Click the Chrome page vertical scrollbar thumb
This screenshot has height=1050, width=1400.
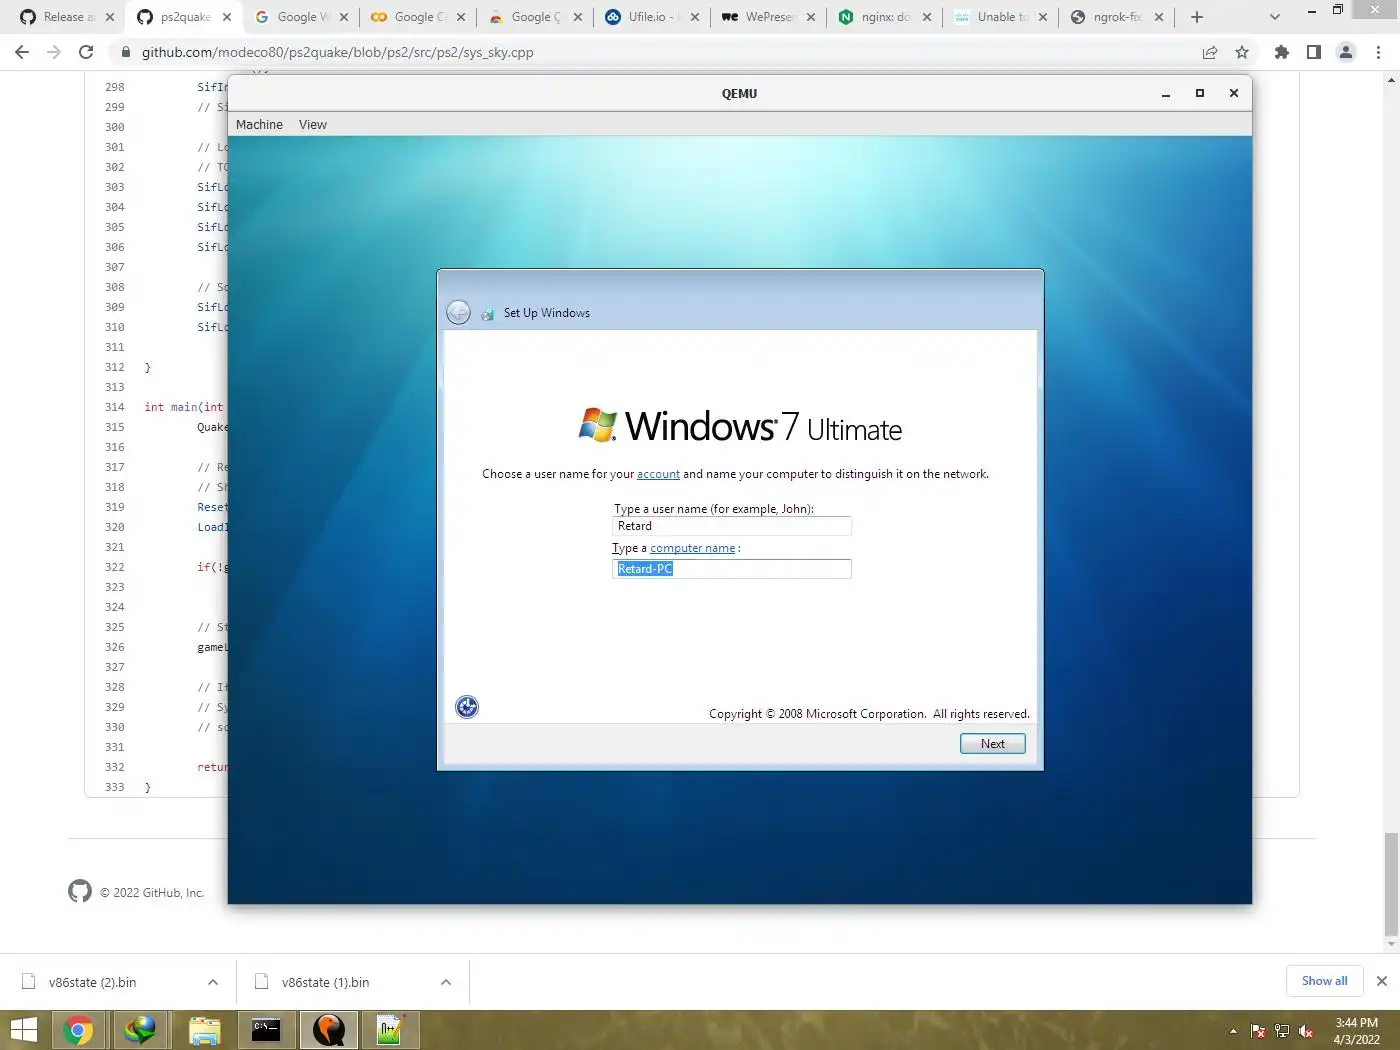pos(1390,884)
